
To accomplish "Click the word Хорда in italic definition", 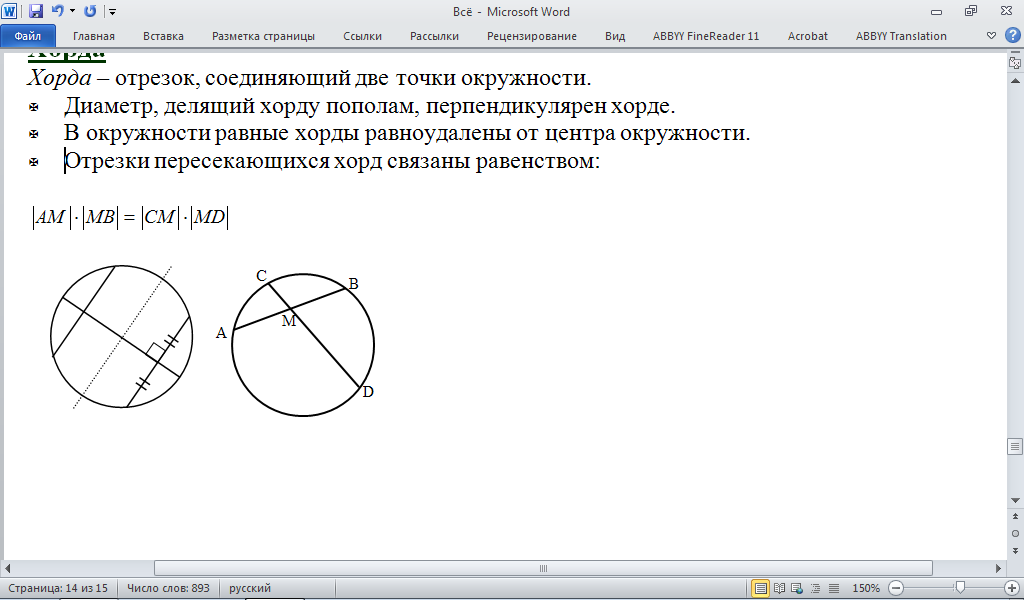I will 59,78.
